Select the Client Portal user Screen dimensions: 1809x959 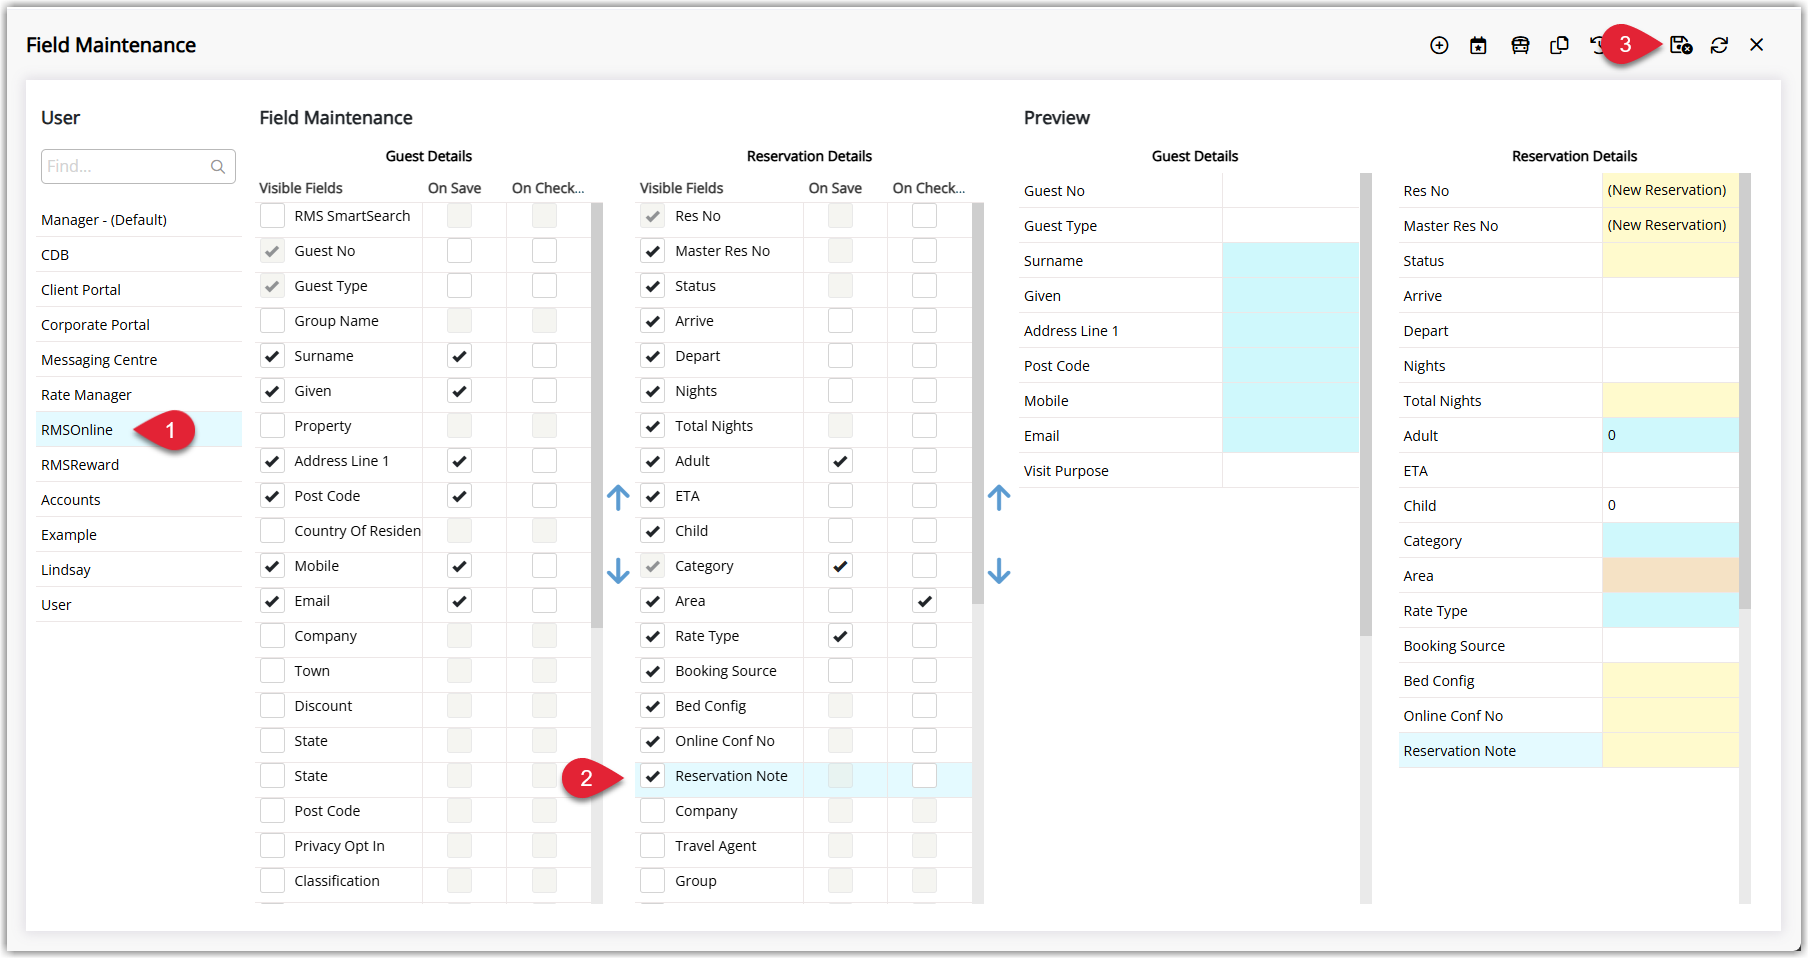[139, 290]
